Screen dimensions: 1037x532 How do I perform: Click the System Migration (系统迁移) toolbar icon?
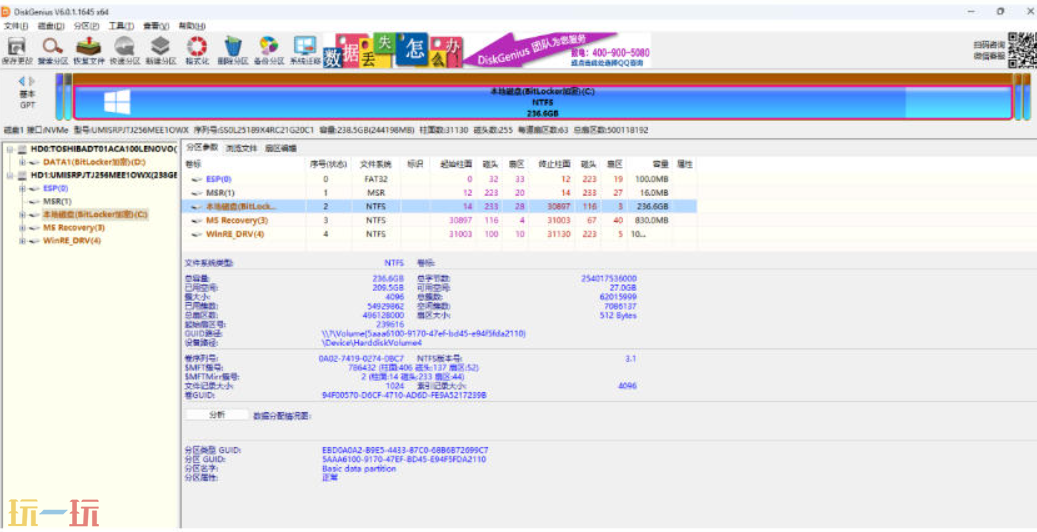[x=305, y=50]
